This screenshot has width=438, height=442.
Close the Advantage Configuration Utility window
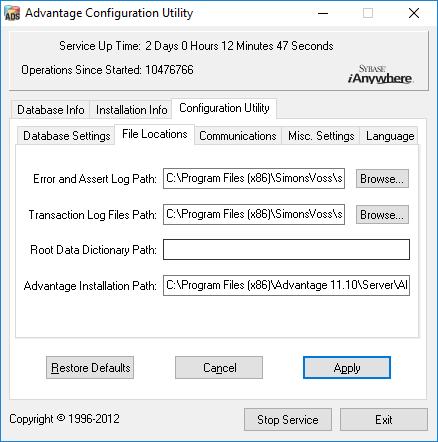coord(414,13)
